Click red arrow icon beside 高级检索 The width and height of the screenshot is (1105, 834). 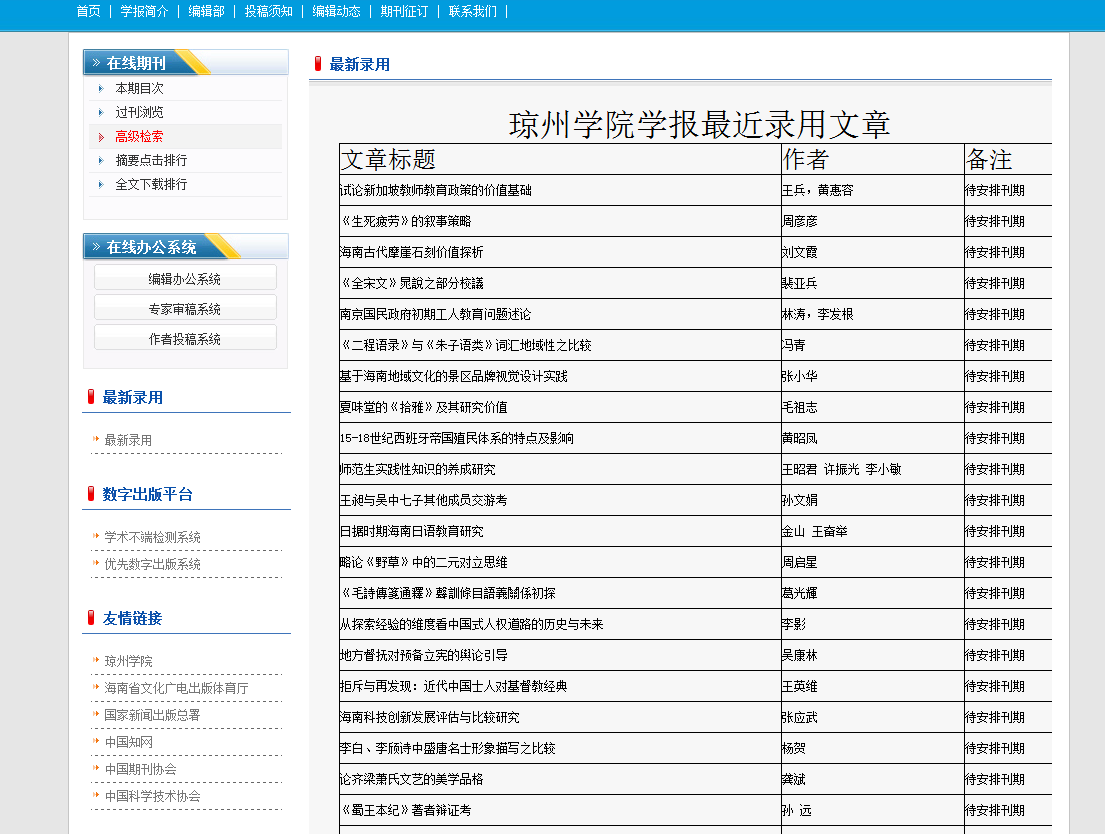pos(101,137)
